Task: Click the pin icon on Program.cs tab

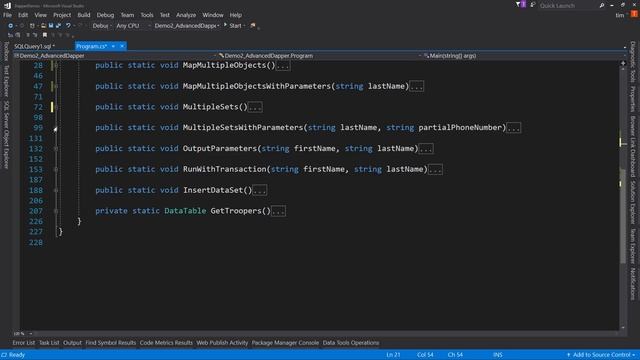Action: tap(113, 46)
